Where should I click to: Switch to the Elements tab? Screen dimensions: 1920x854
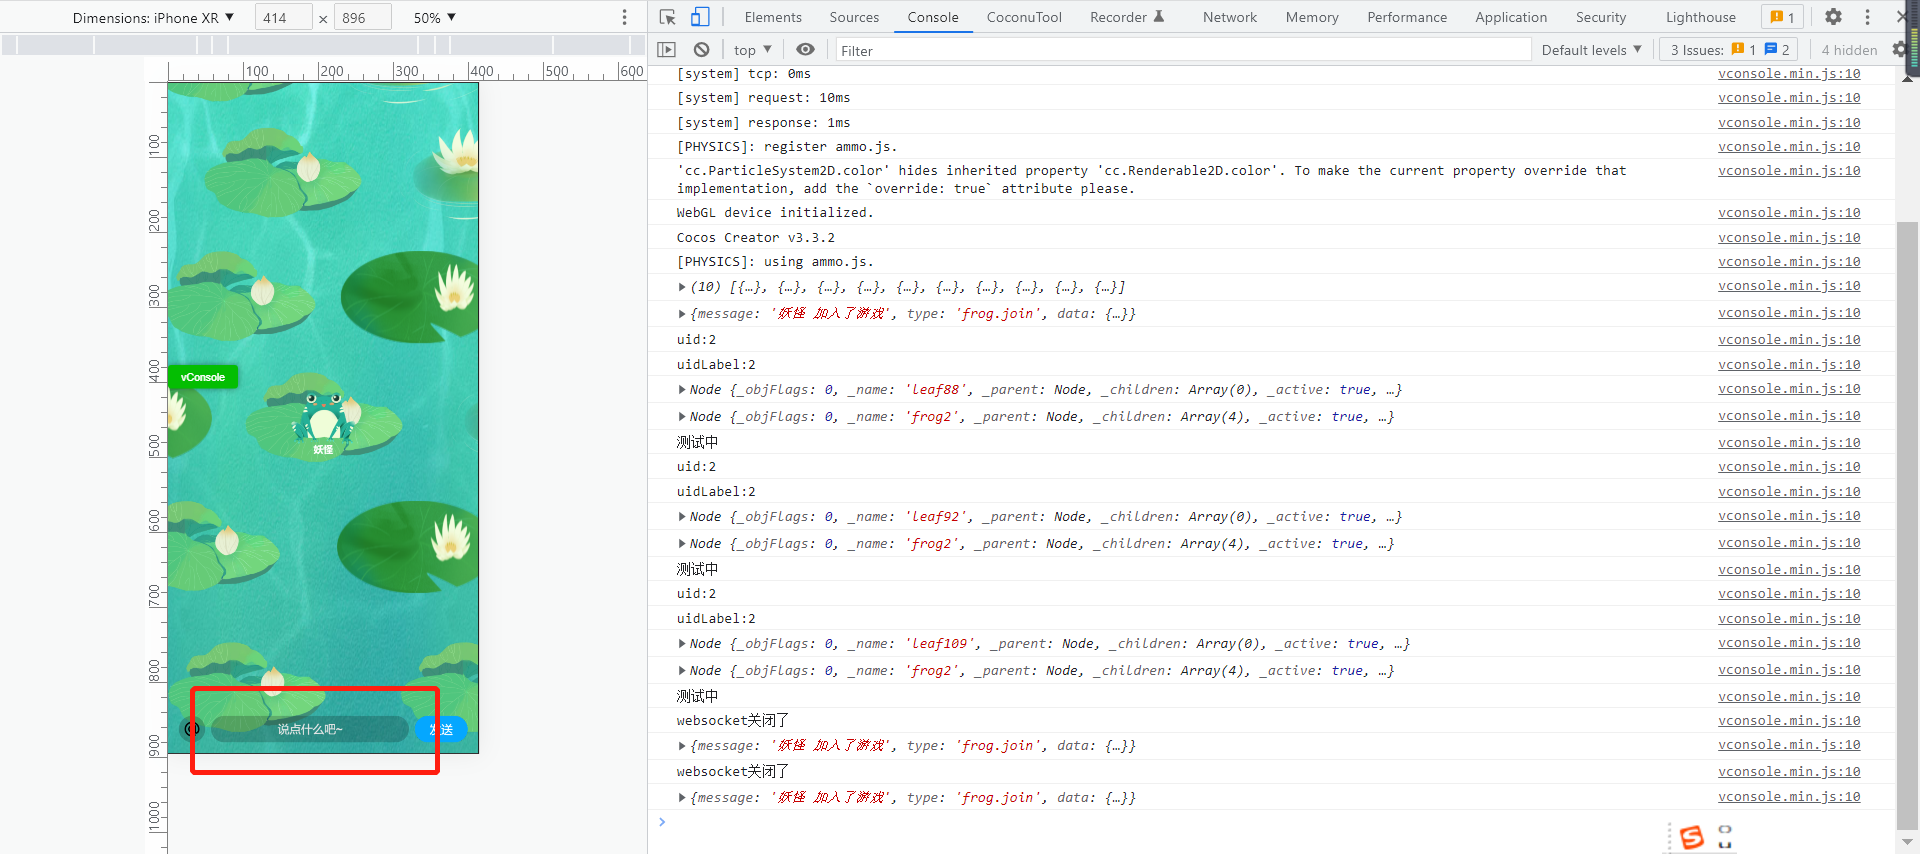click(x=773, y=17)
